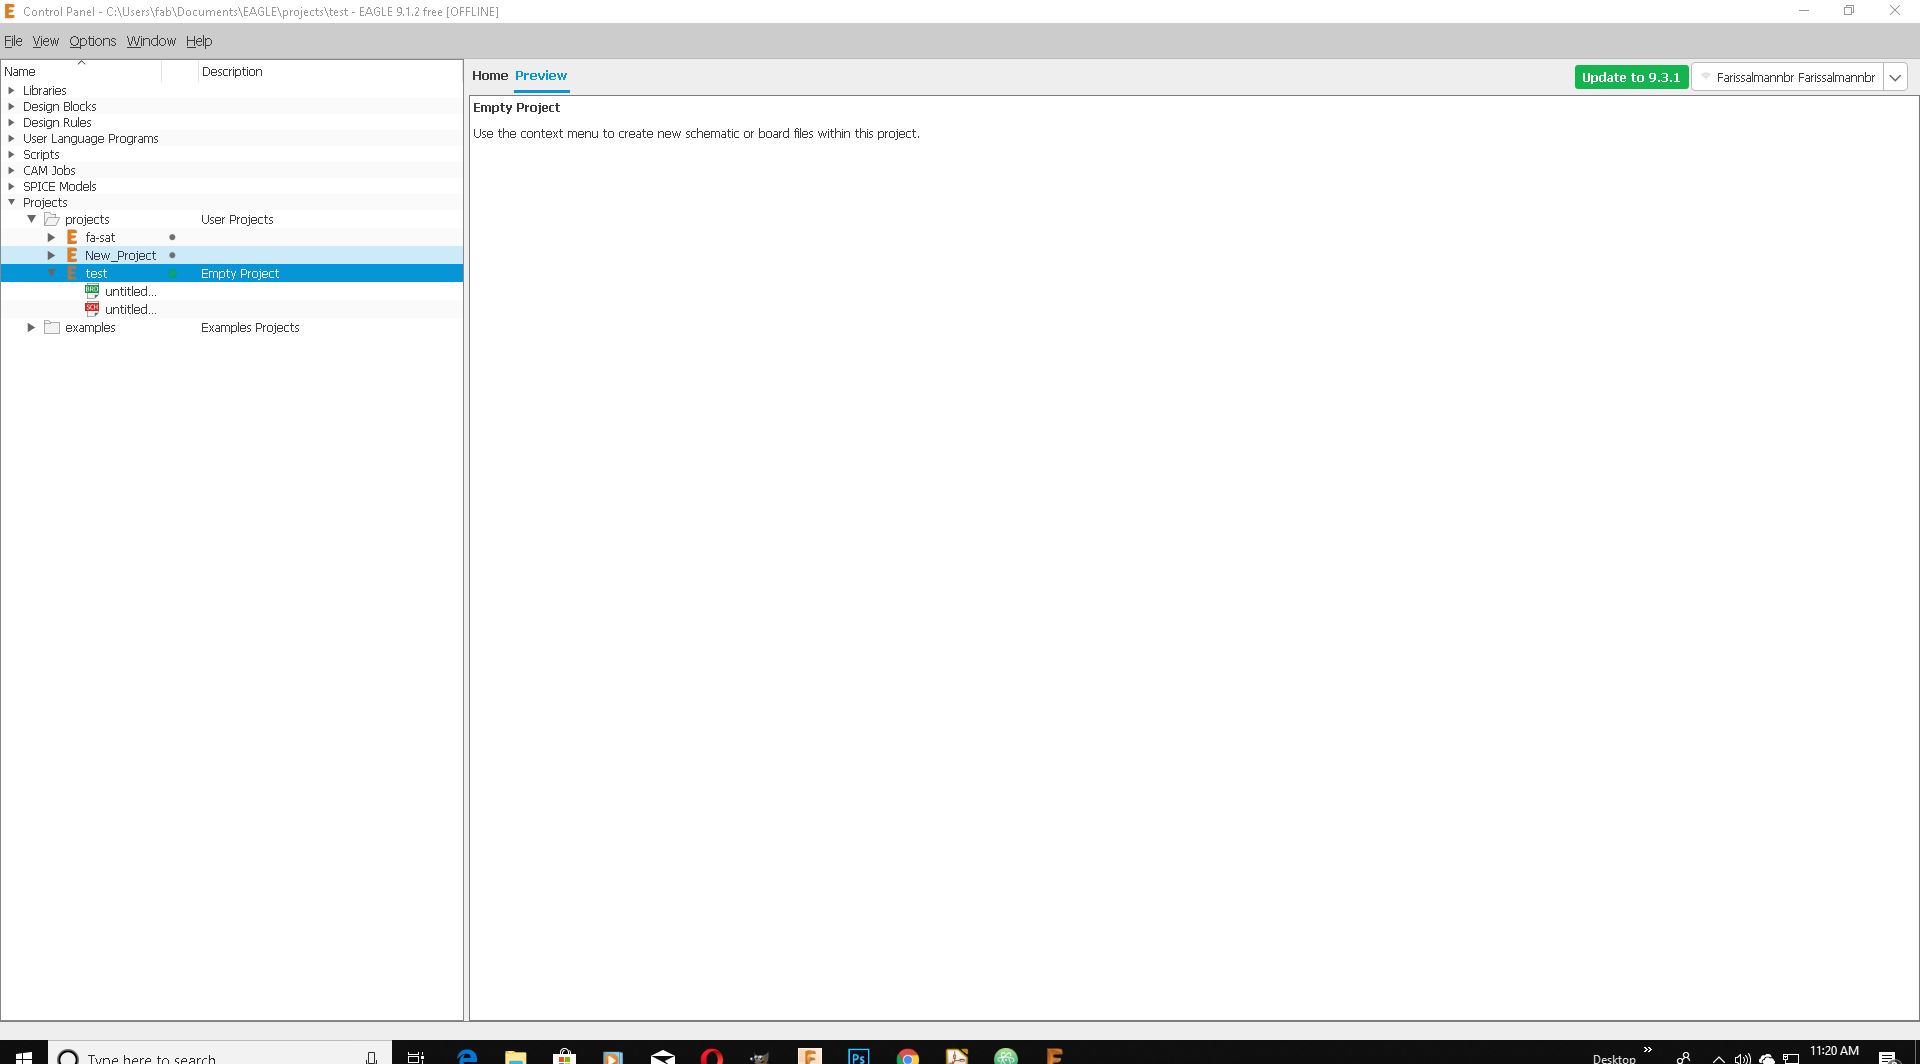1920x1064 pixels.
Task: Select the User Language Programs label
Action: pyautogui.click(x=91, y=139)
